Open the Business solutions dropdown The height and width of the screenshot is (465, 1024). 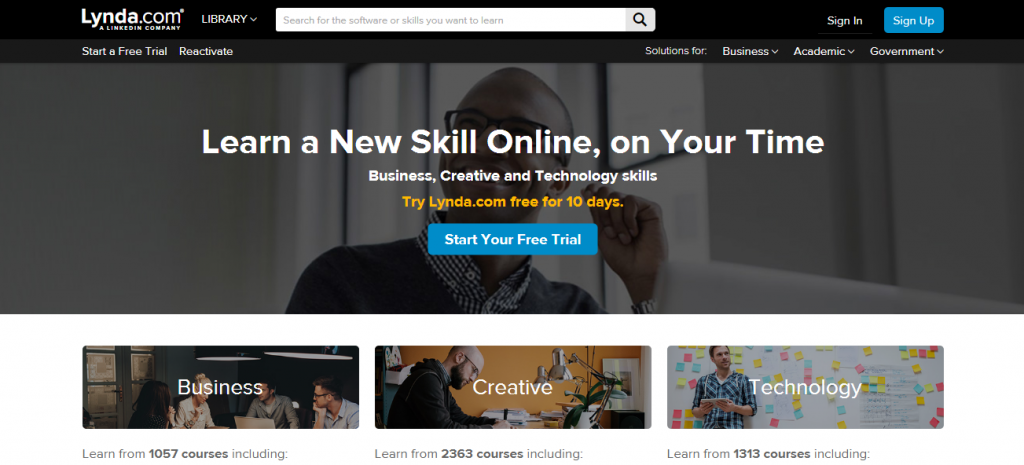pyautogui.click(x=750, y=51)
